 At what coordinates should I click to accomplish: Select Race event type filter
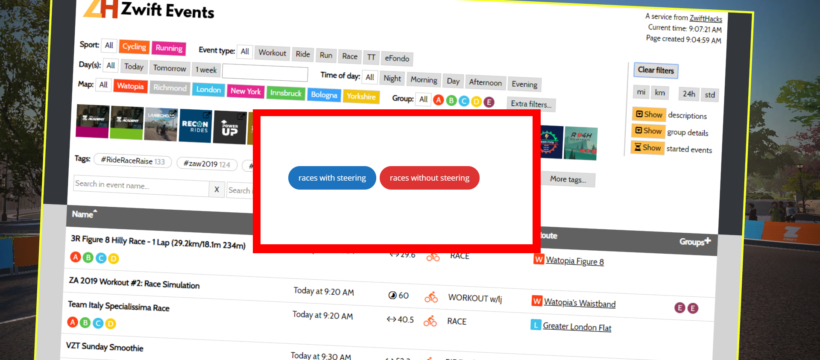(350, 56)
